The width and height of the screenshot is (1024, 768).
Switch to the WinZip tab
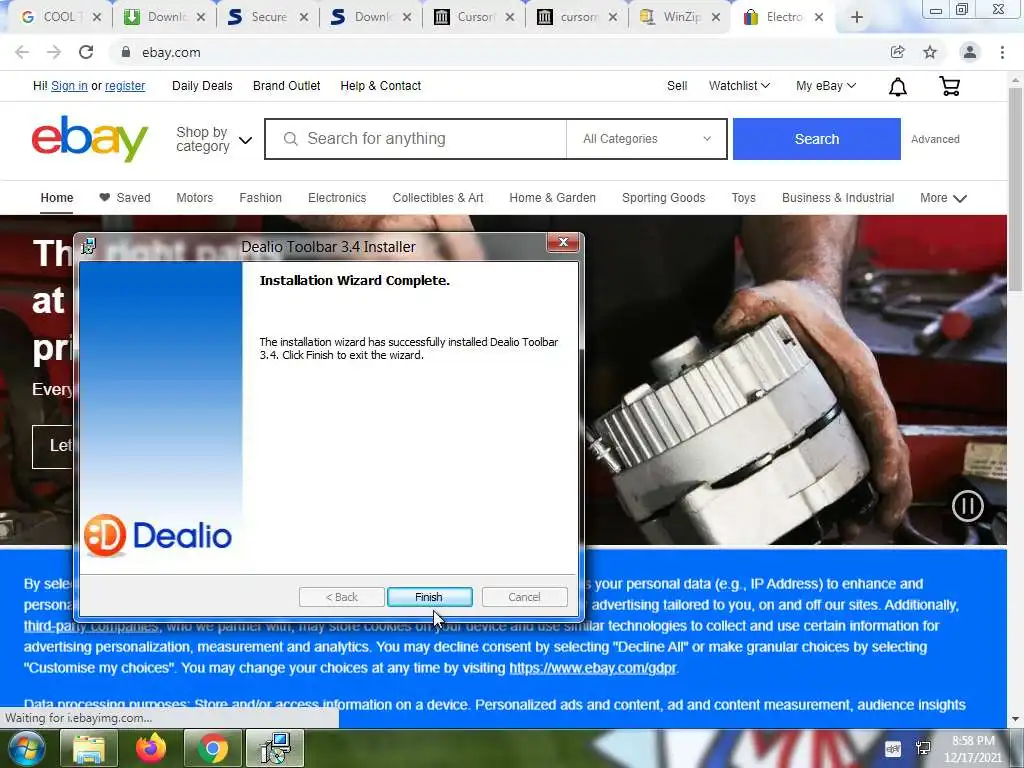click(x=679, y=17)
